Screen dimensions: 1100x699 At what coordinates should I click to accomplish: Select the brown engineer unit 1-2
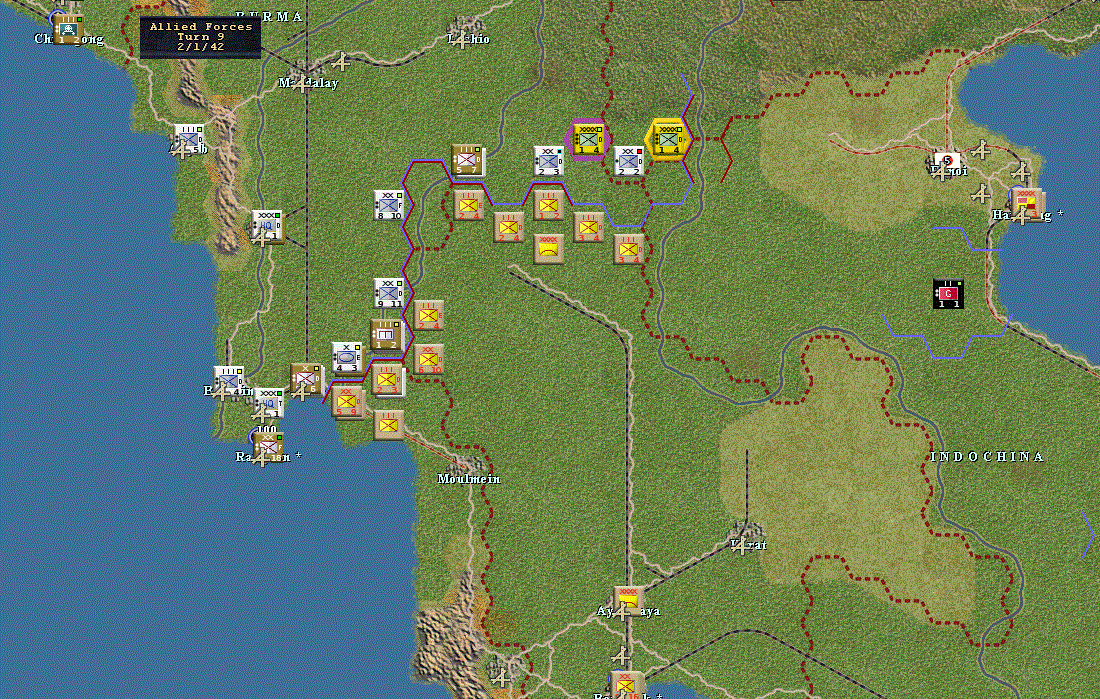tap(386, 335)
